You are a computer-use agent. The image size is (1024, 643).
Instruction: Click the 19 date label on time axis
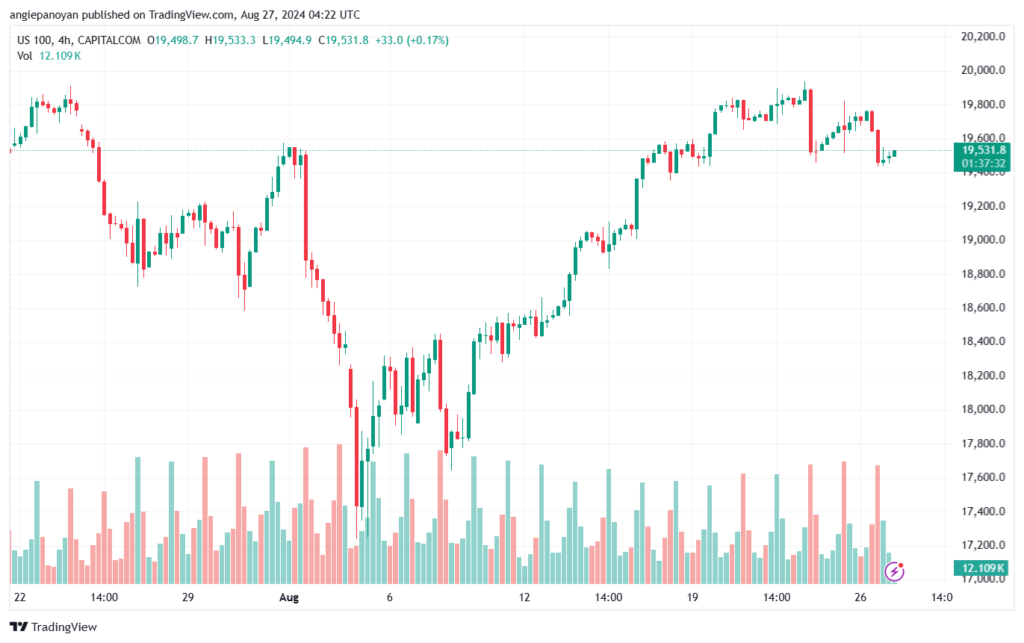(x=692, y=597)
